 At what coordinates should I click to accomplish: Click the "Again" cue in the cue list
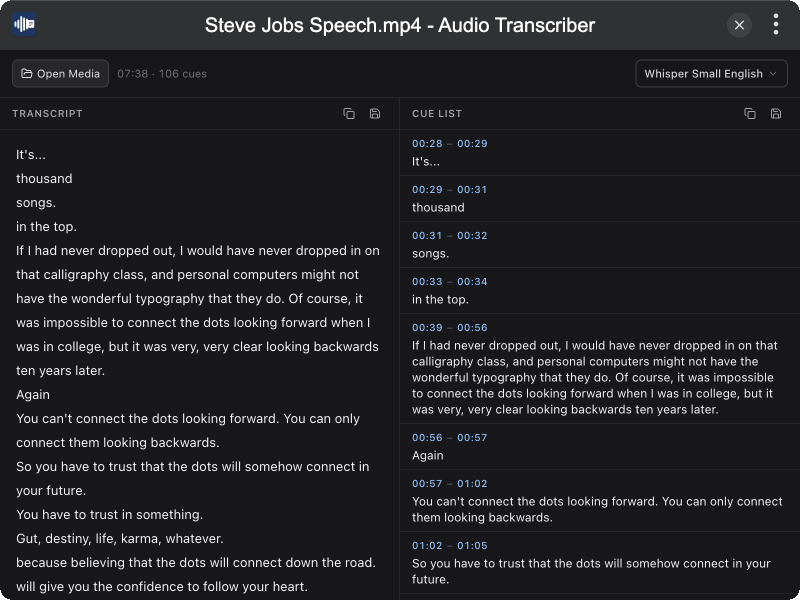pyautogui.click(x=428, y=456)
